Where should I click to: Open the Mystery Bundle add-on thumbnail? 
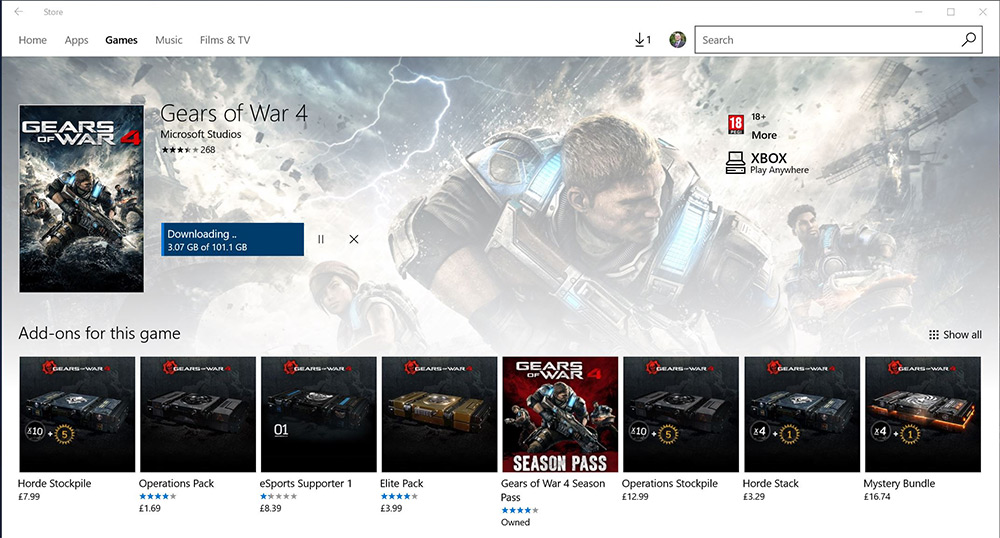tap(923, 414)
